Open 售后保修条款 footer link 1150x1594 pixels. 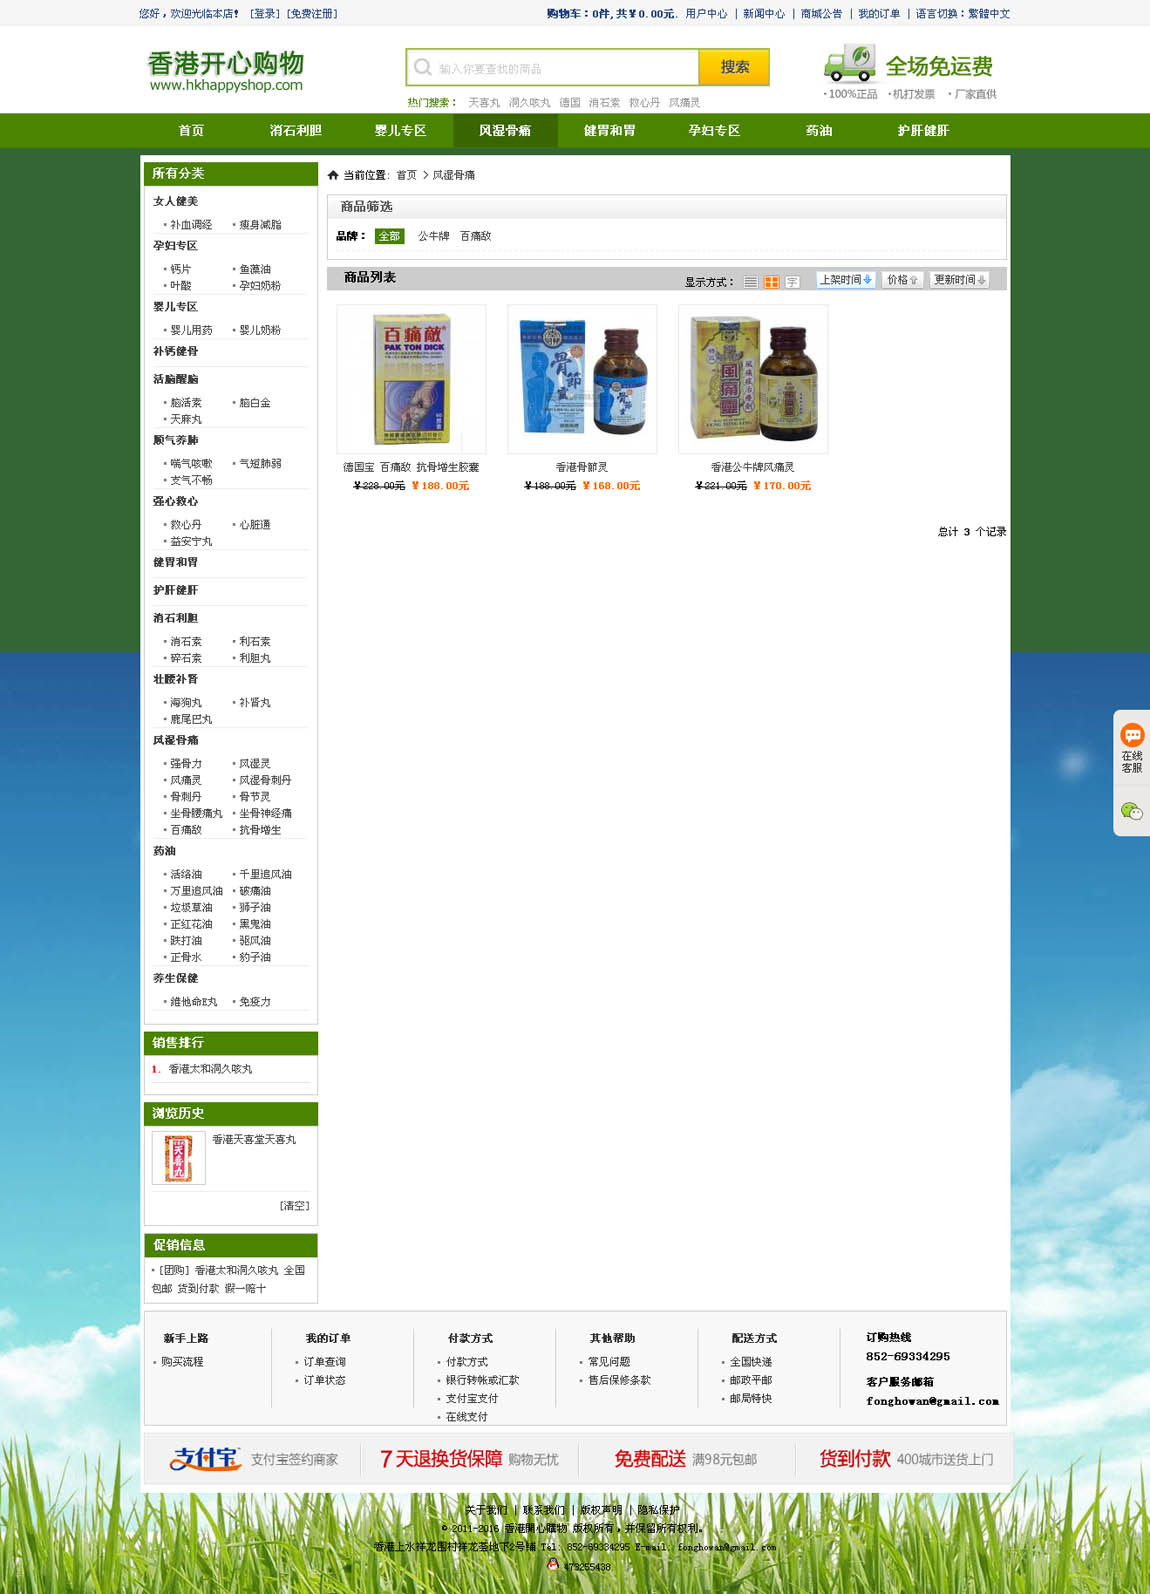tap(619, 1380)
